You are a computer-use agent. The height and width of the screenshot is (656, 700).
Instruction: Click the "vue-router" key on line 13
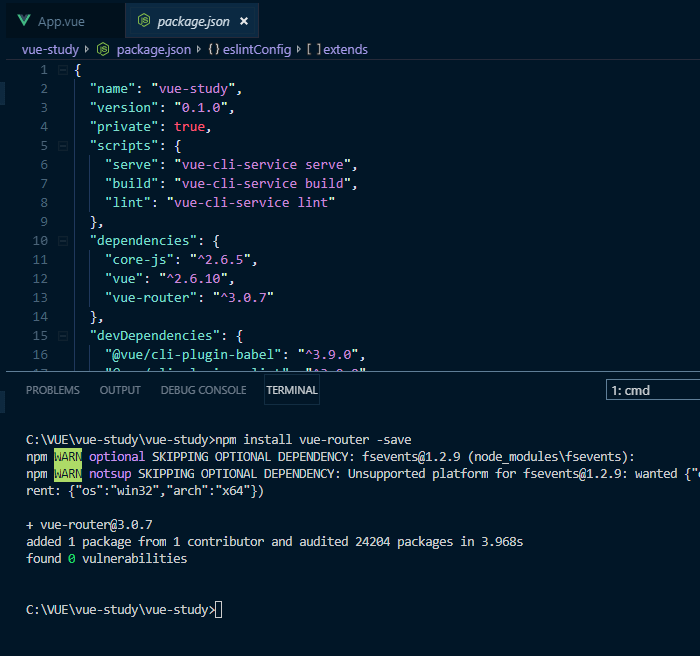[x=151, y=298]
